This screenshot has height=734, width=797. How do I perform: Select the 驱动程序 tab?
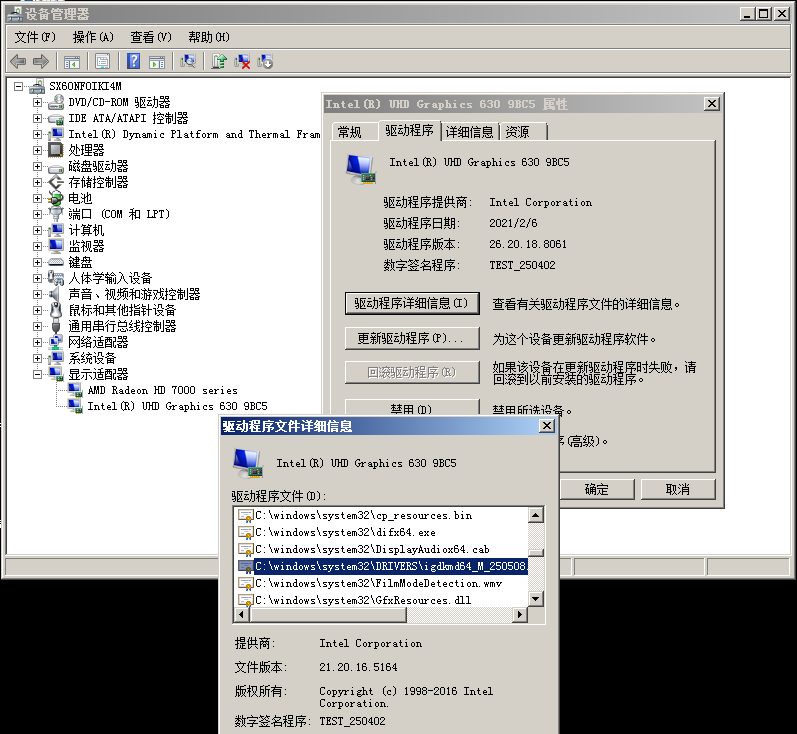(409, 131)
